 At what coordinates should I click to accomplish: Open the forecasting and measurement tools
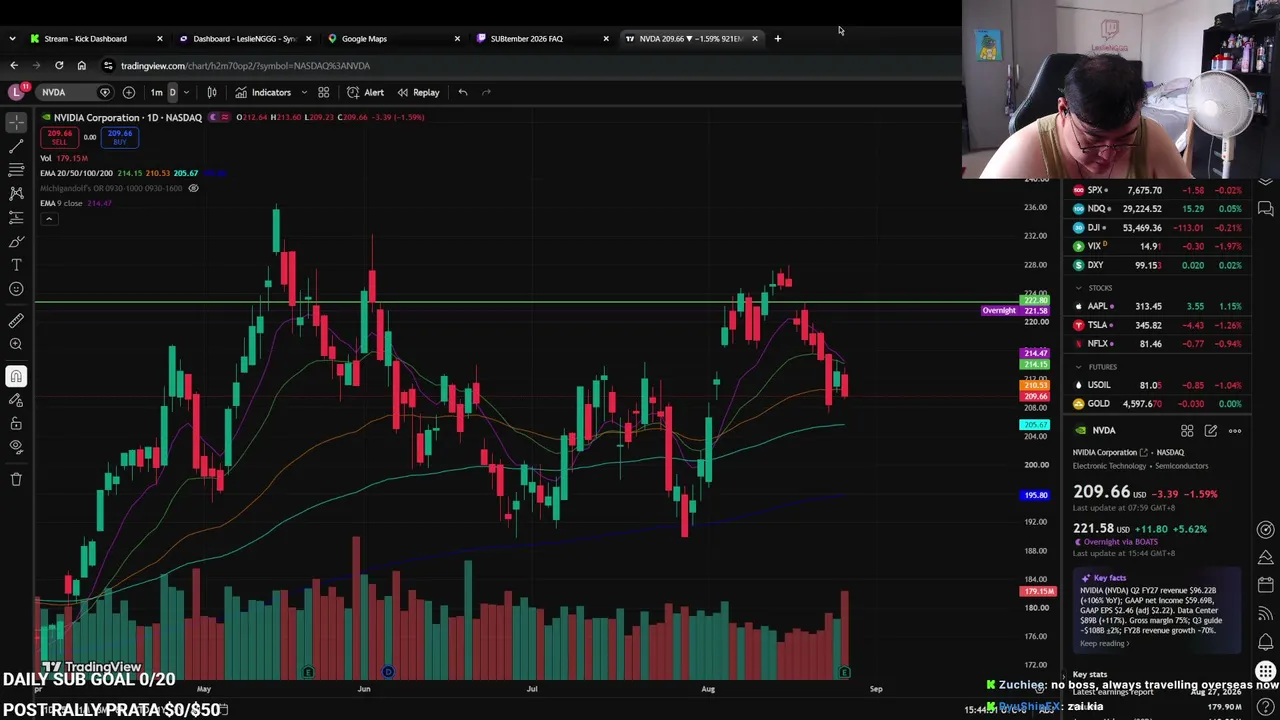pyautogui.click(x=16, y=217)
